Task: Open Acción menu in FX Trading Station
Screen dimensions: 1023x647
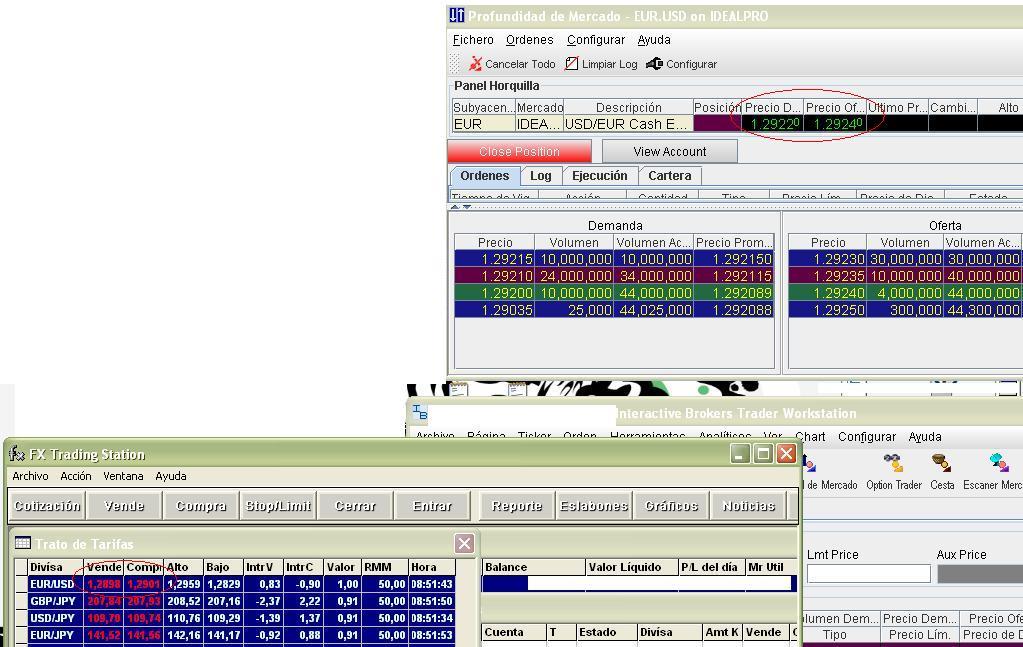Action: (76, 476)
